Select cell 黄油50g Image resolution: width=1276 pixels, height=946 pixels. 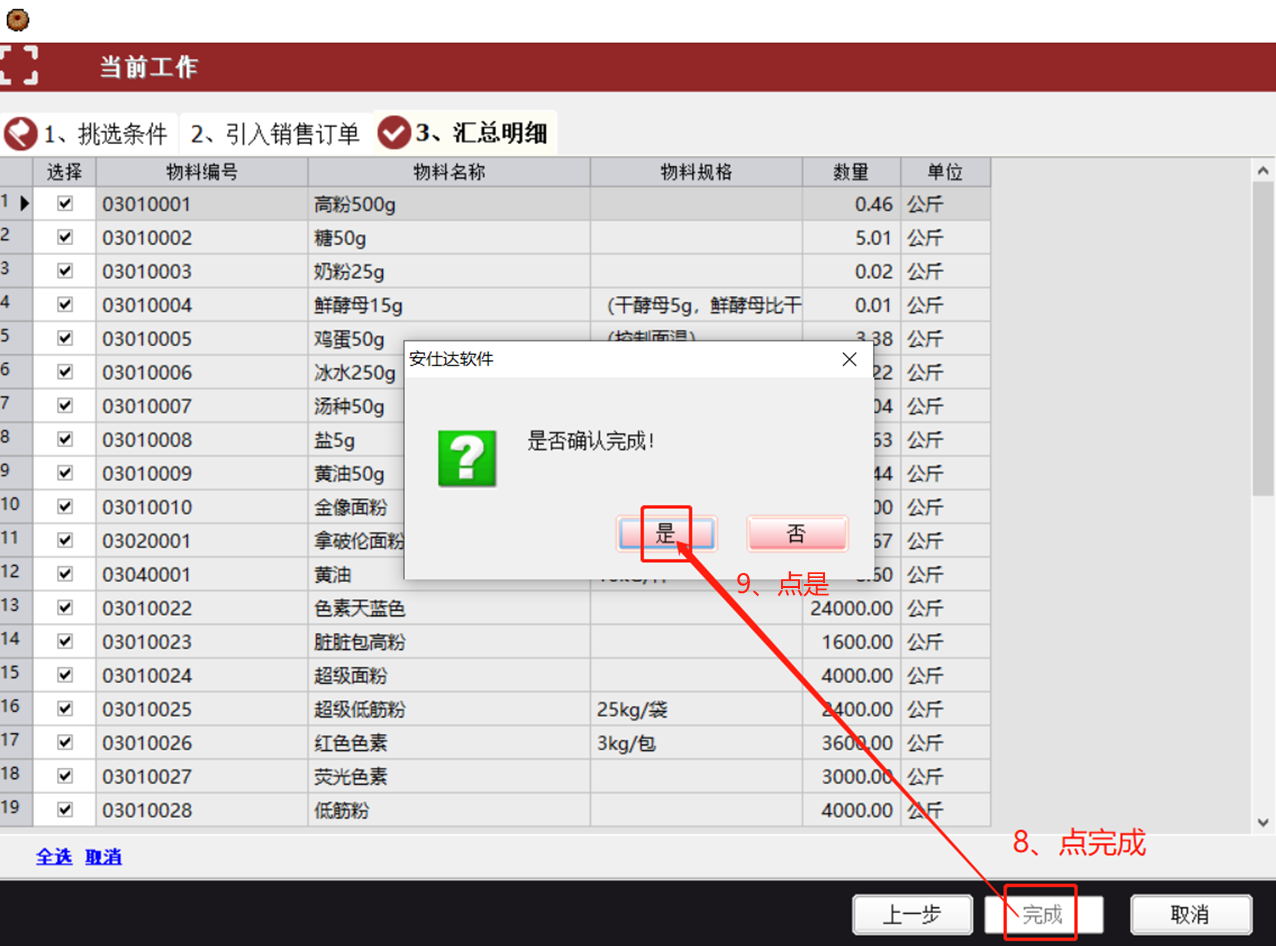[356, 473]
